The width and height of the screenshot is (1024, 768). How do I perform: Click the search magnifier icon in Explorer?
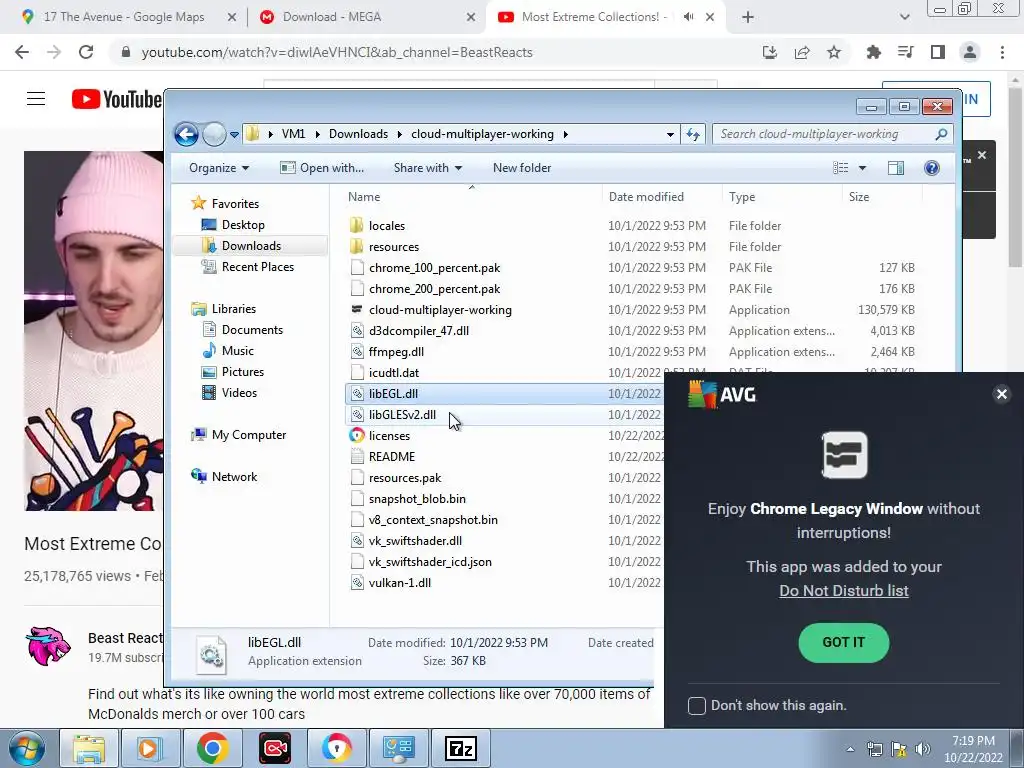(x=941, y=134)
